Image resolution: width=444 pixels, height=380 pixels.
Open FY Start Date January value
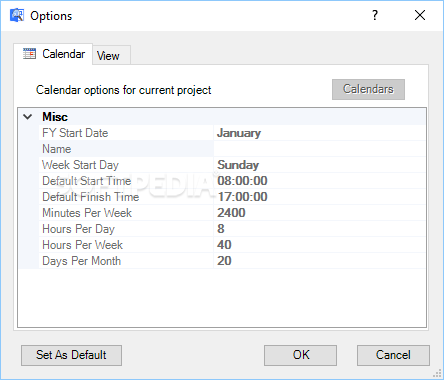[319, 133]
